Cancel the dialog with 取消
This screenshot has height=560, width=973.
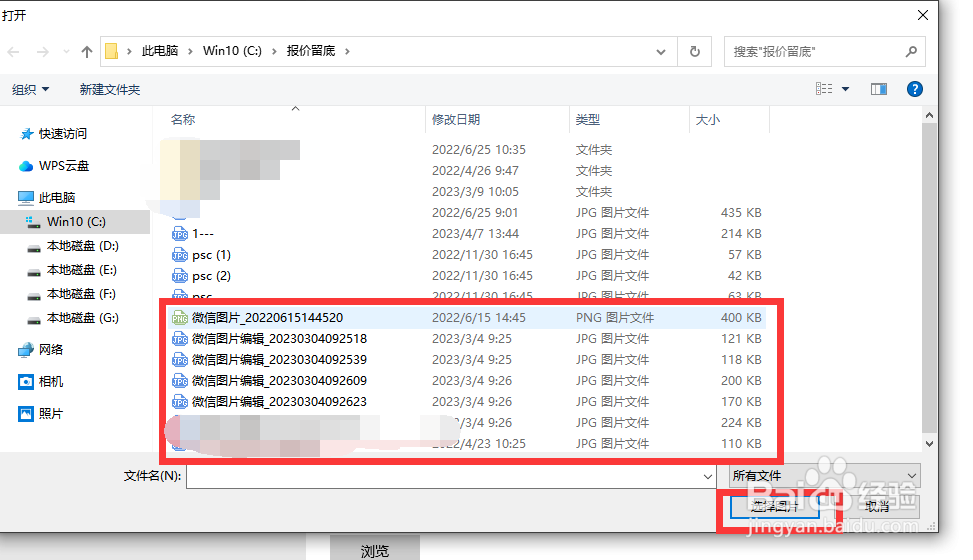(x=877, y=507)
